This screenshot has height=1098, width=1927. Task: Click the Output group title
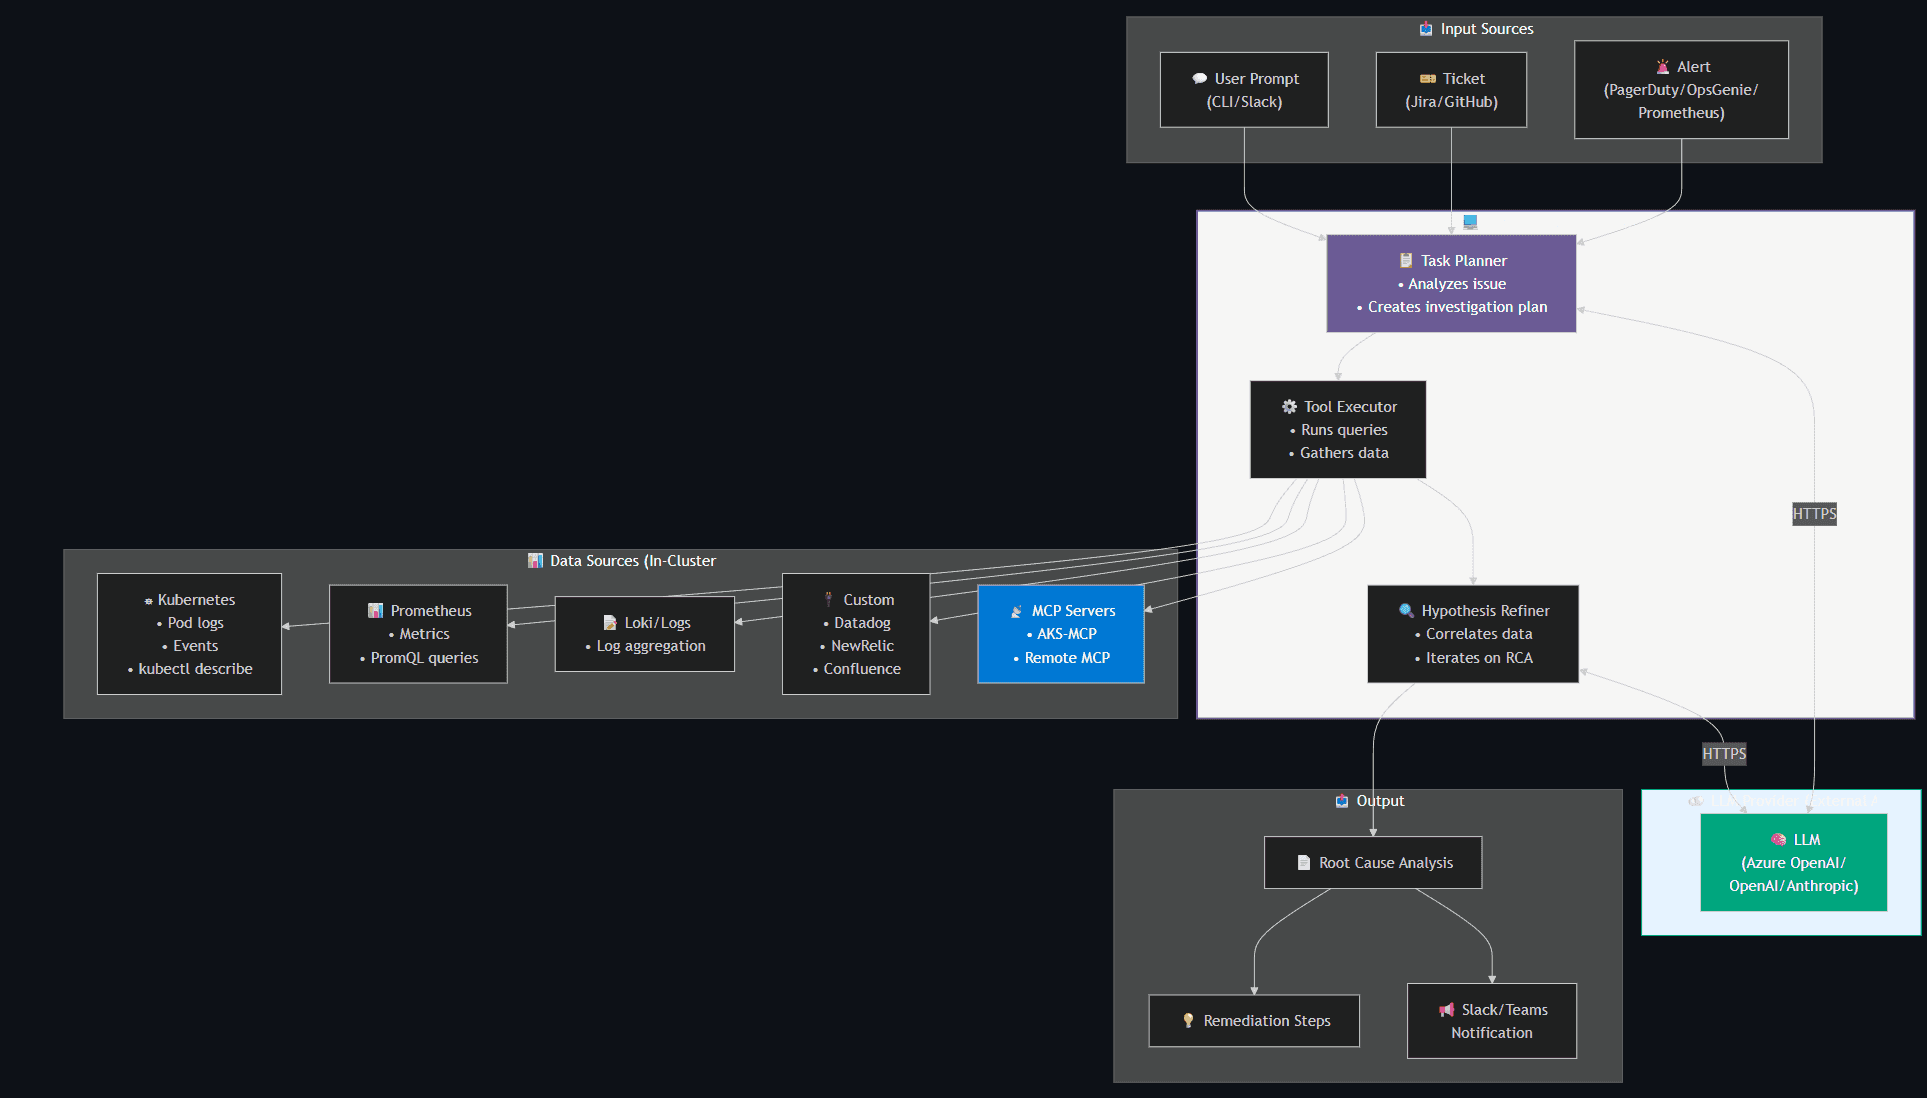pyautogui.click(x=1379, y=801)
